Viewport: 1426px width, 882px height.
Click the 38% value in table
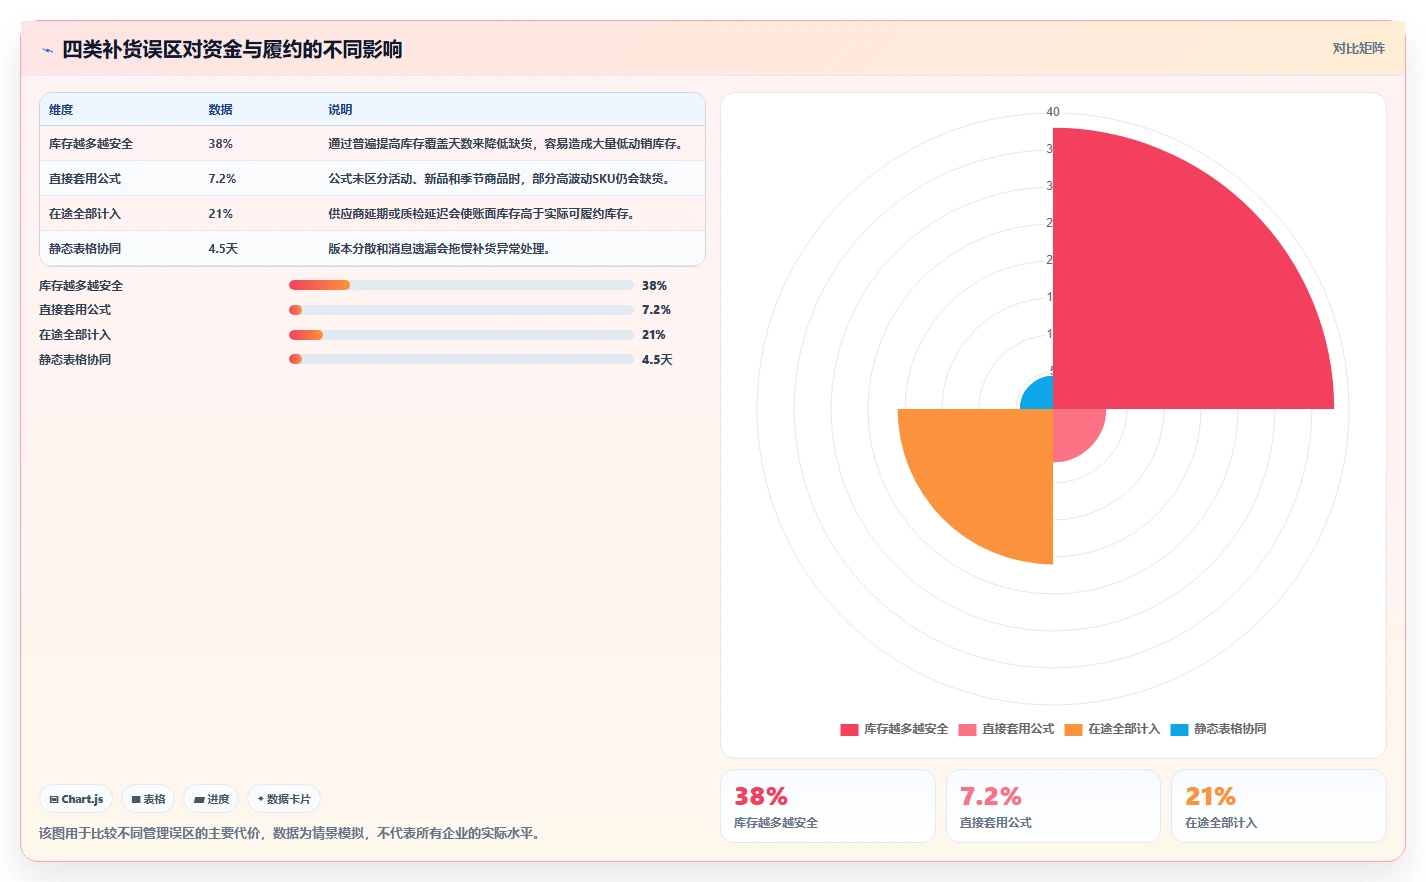tap(220, 144)
